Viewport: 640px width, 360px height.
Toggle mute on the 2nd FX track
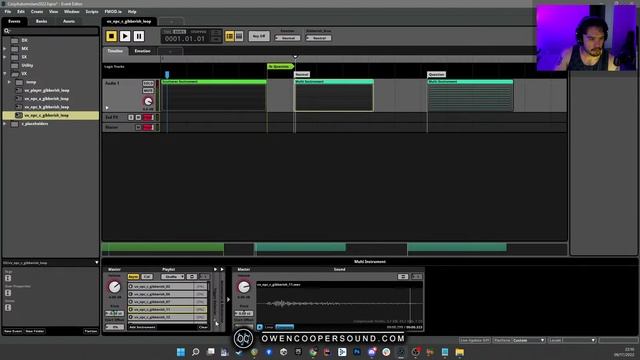point(138,118)
